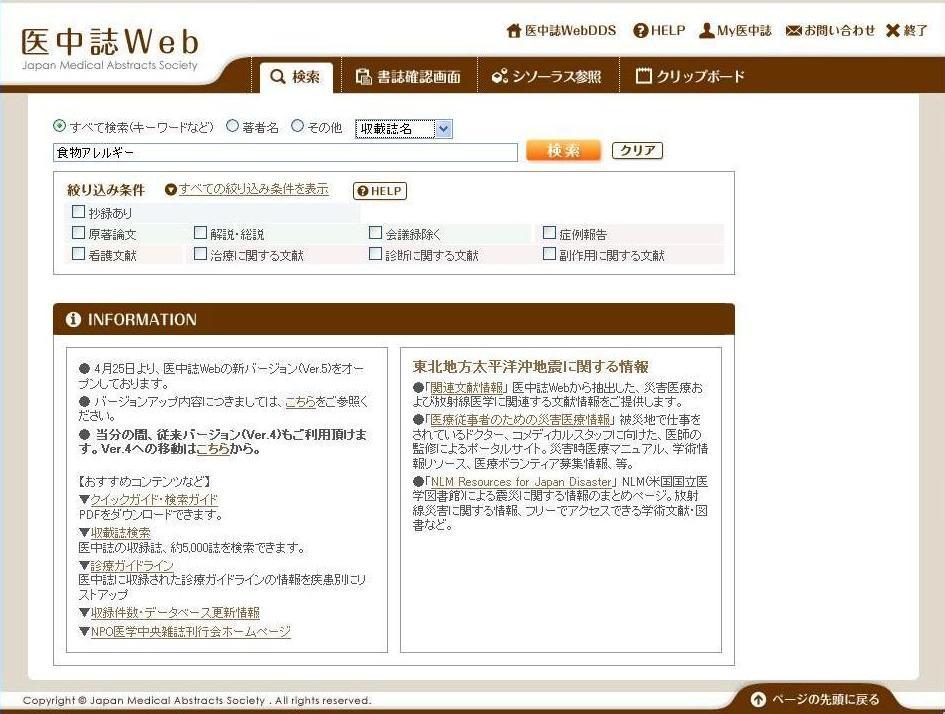Check the 副作用に関する文献 checkbox
The height and width of the screenshot is (714, 945).
coord(549,254)
